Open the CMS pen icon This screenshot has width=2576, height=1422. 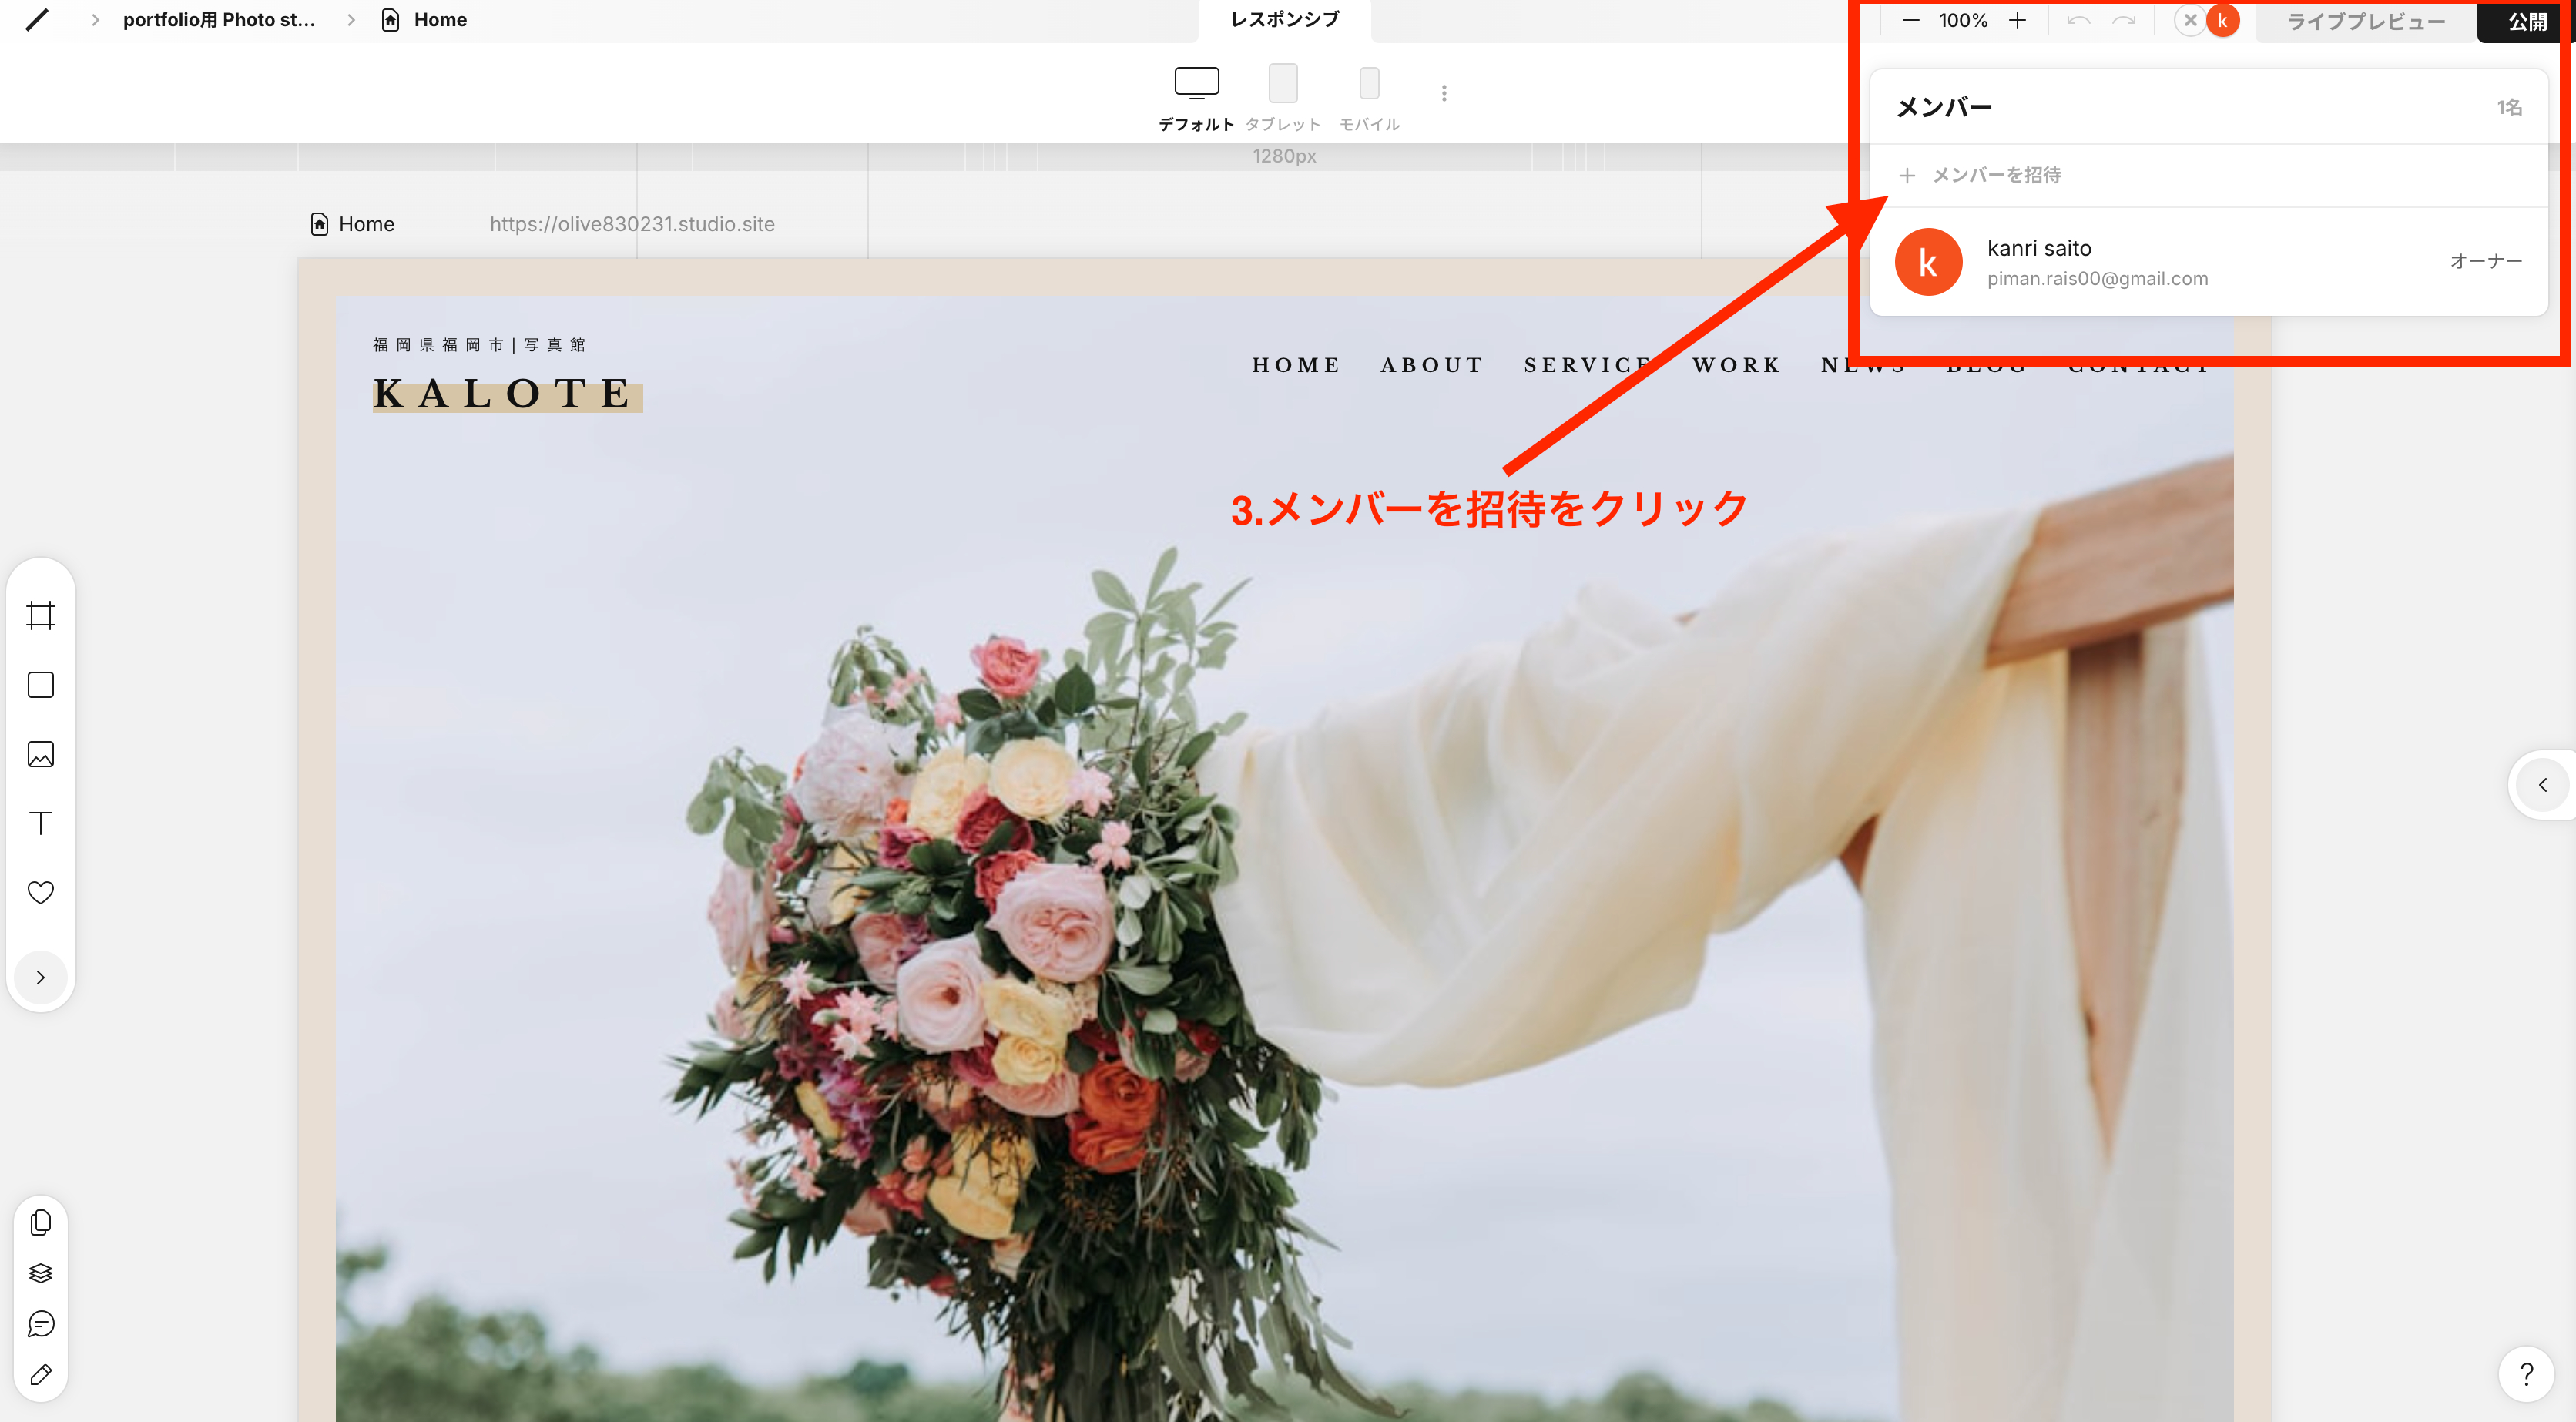tap(41, 1375)
